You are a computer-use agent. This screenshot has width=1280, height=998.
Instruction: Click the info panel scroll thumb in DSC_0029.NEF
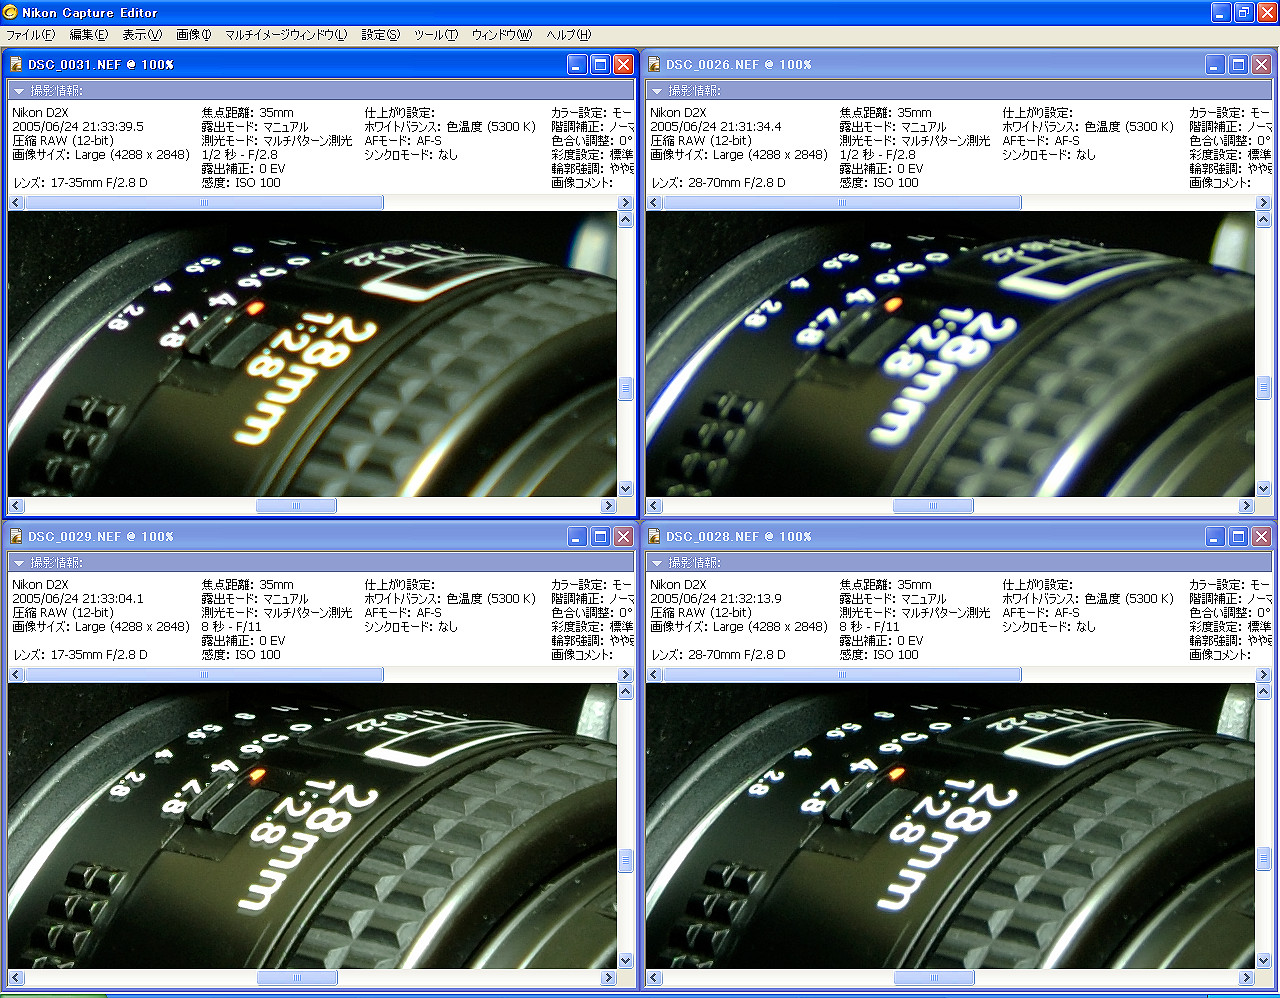click(x=204, y=675)
